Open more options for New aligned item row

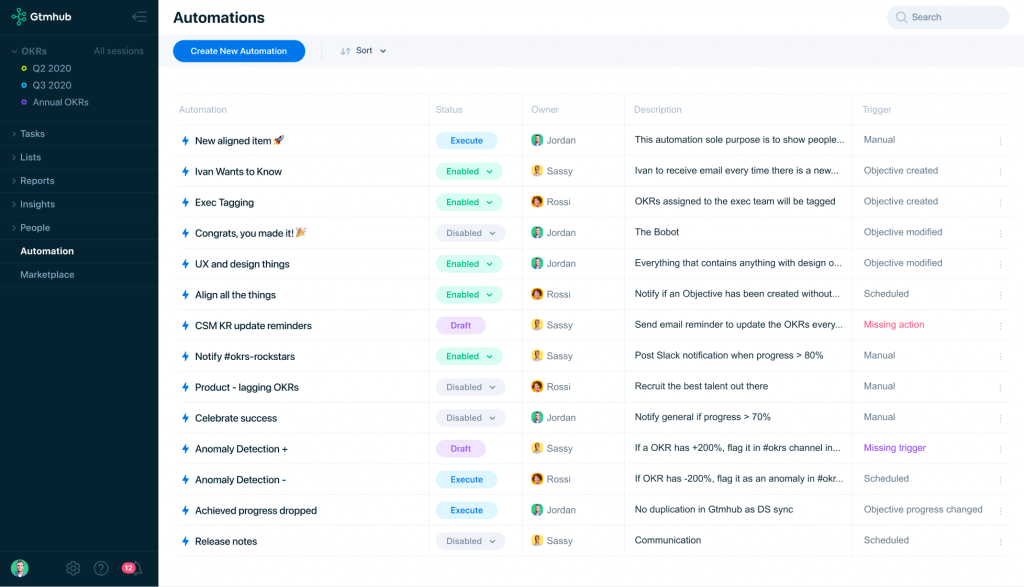pos(1000,140)
